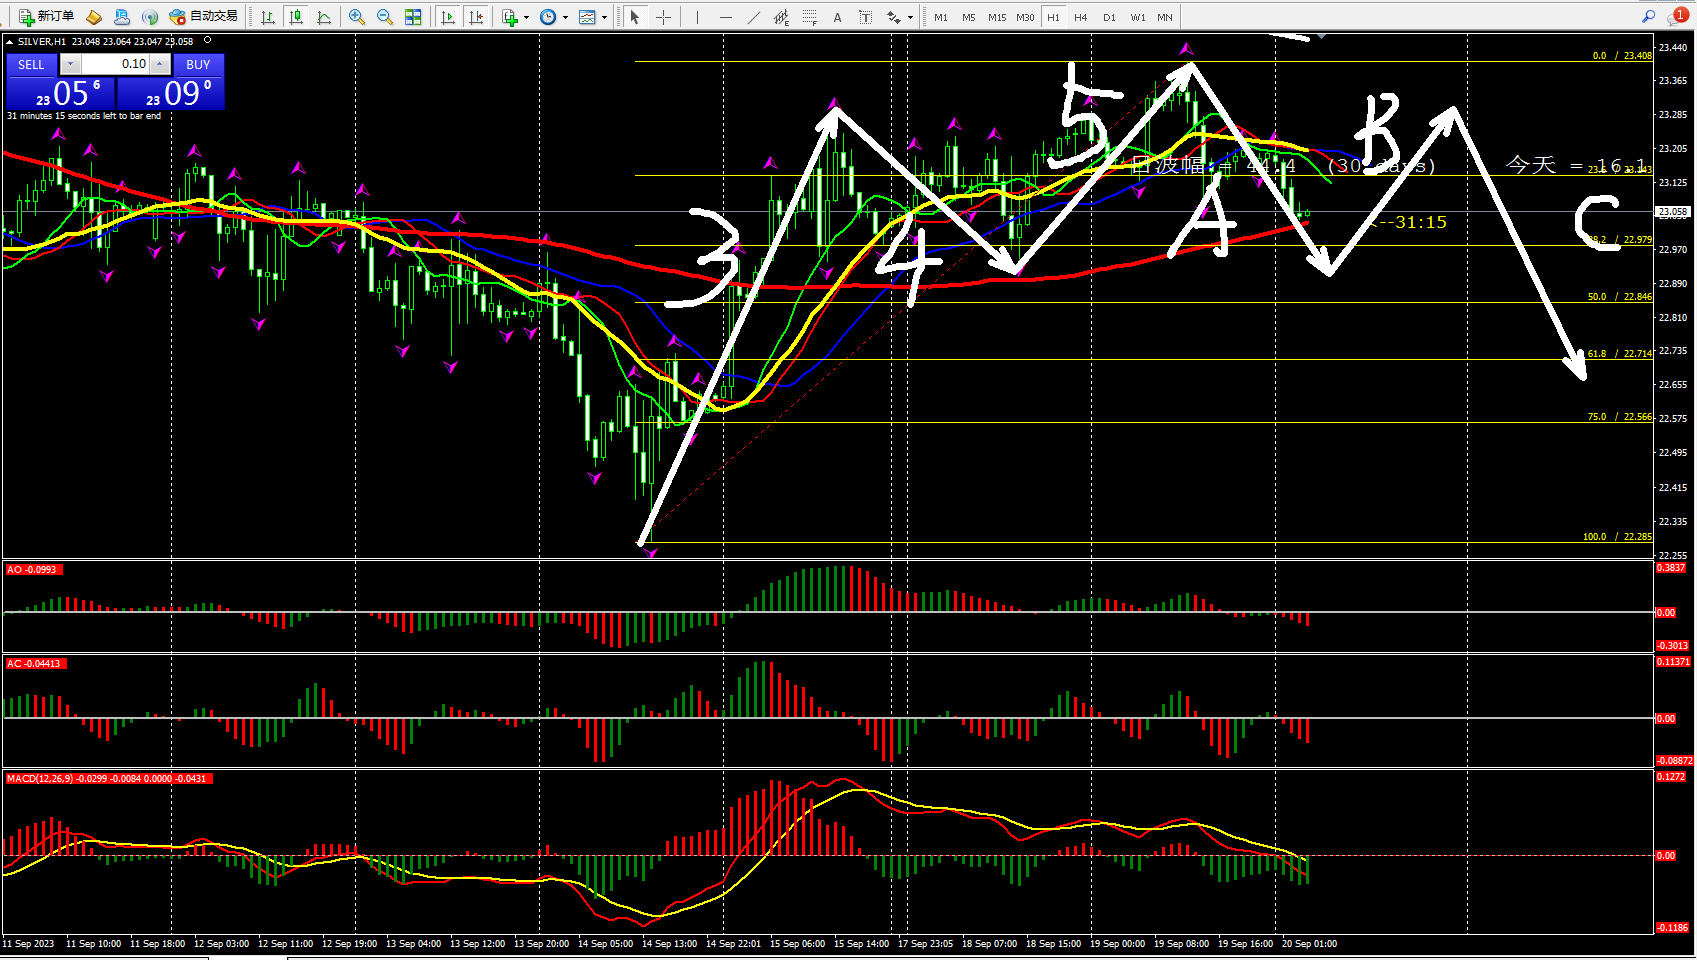Image resolution: width=1697 pixels, height=960 pixels.
Task: Select the trendline drawing tool
Action: click(x=753, y=17)
